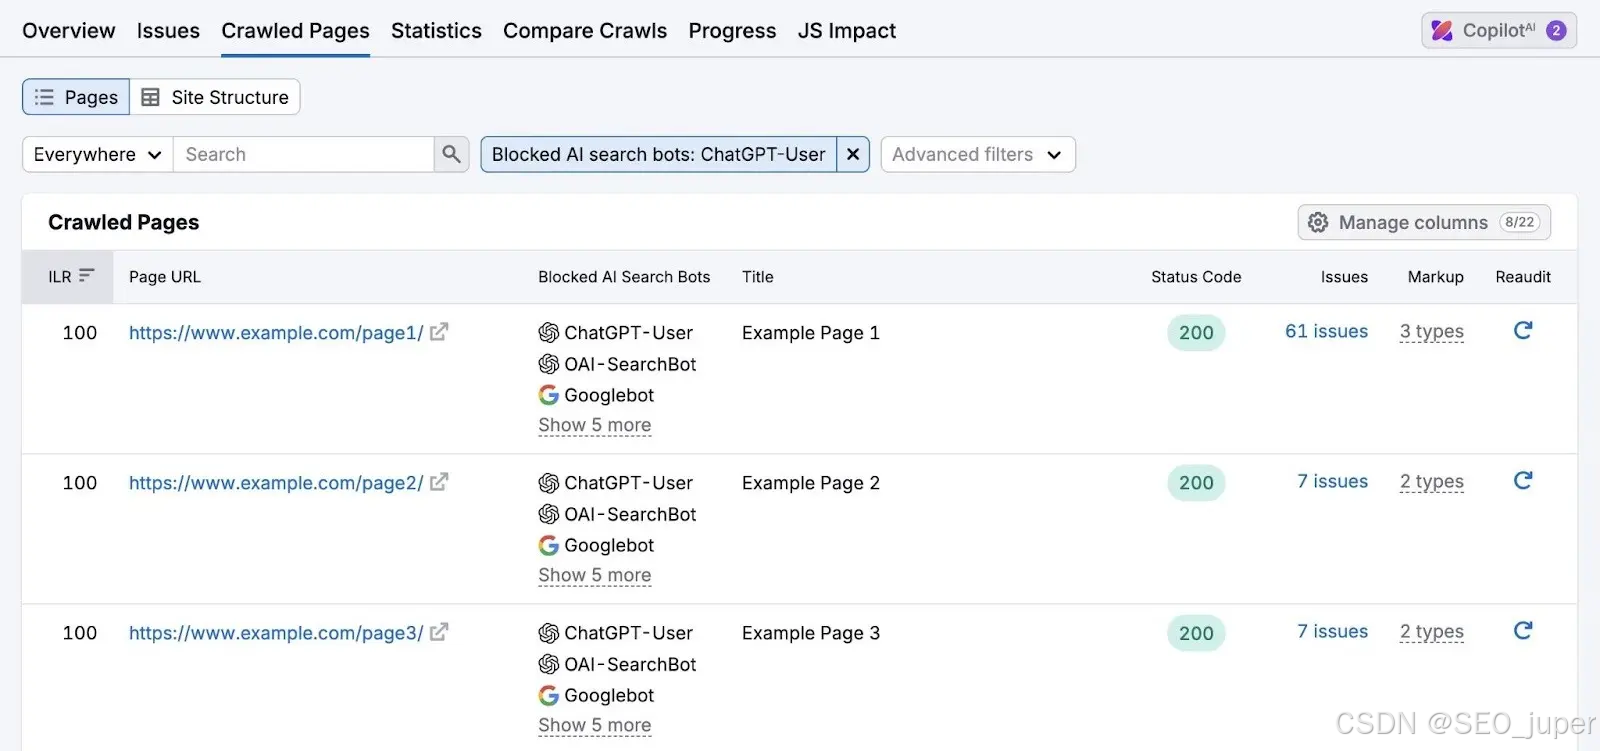
Task: Expand the Advanced filters dropdown
Action: pos(978,154)
